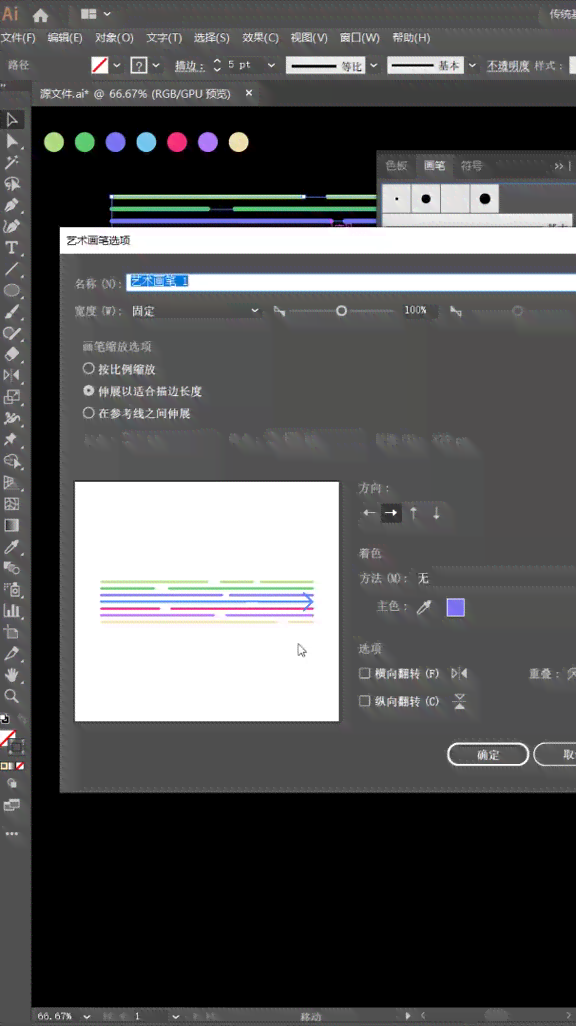Select the Column Graph tool
576x1026 pixels.
pyautogui.click(x=12, y=610)
